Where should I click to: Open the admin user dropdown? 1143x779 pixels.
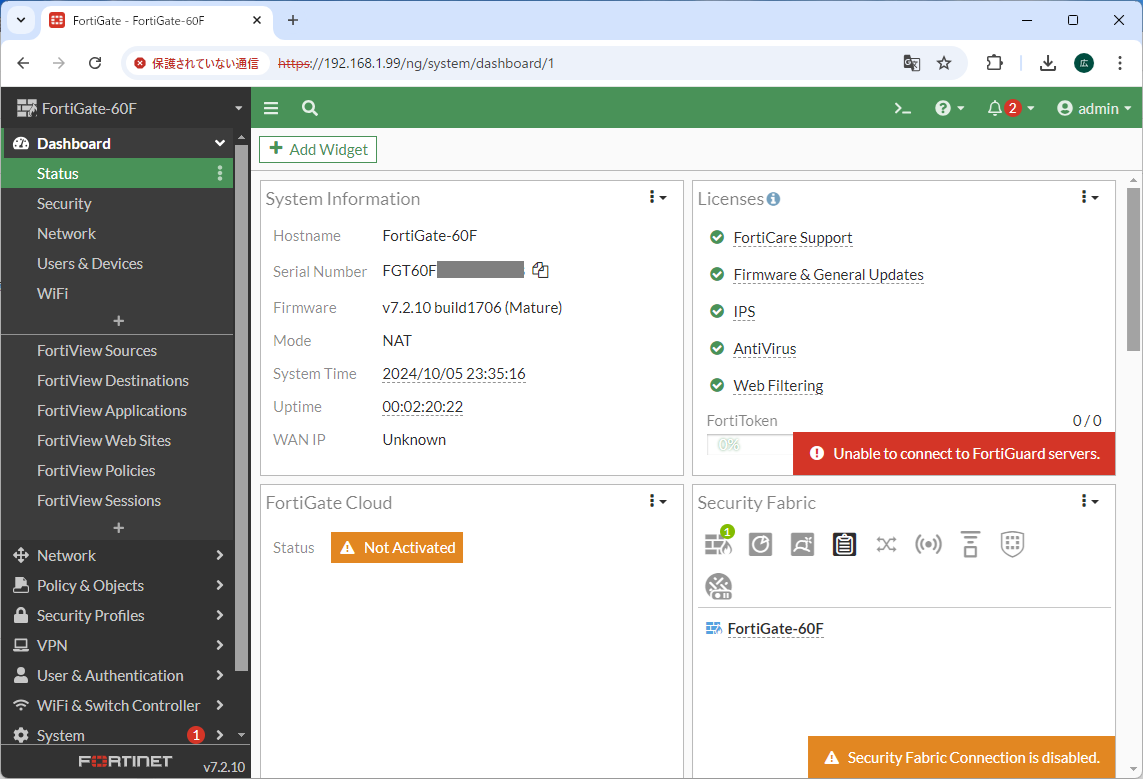[x=1094, y=108]
